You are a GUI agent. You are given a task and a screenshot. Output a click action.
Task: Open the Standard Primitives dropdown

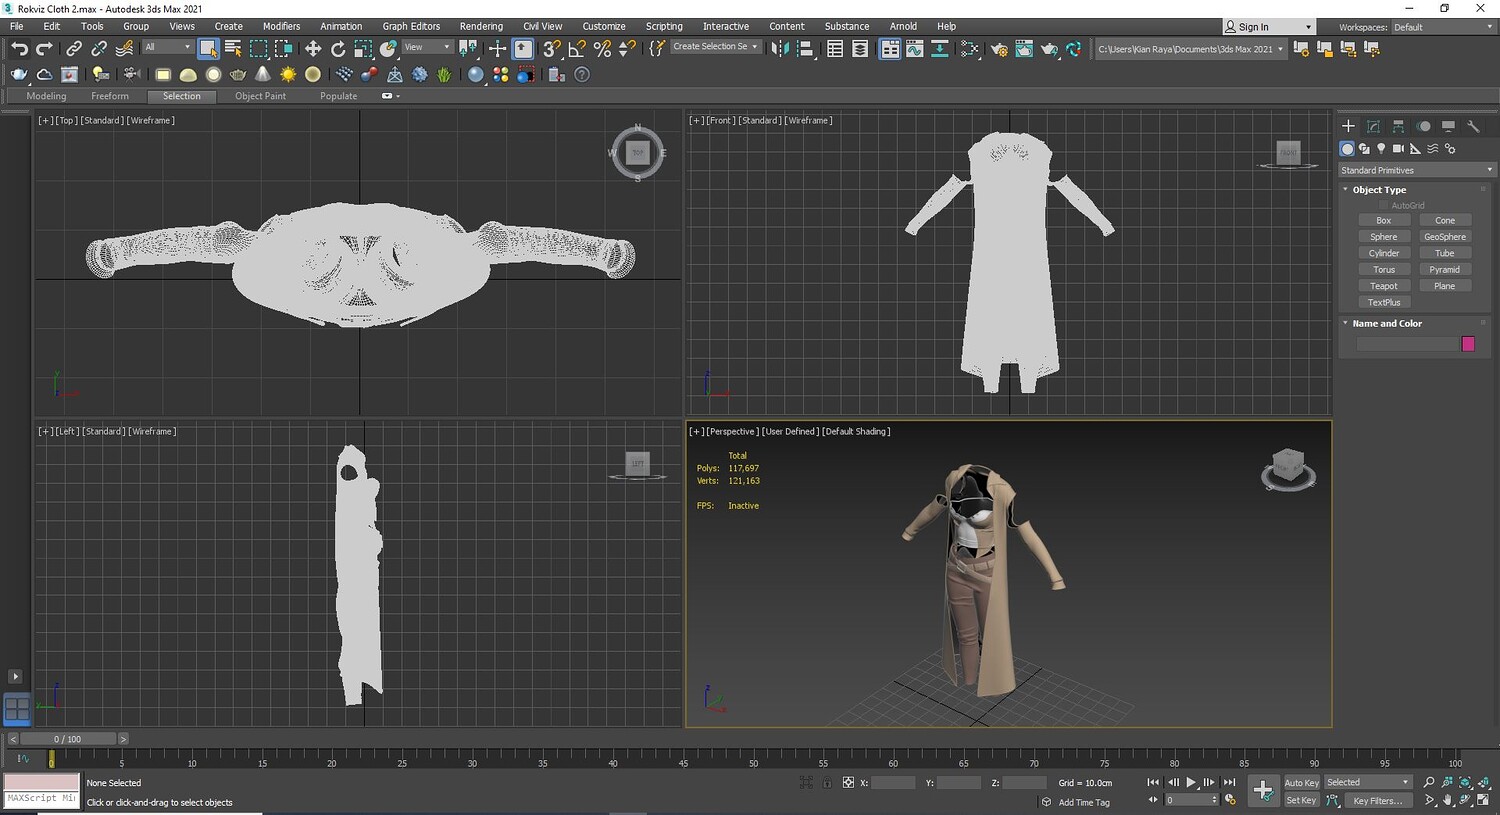click(x=1416, y=170)
